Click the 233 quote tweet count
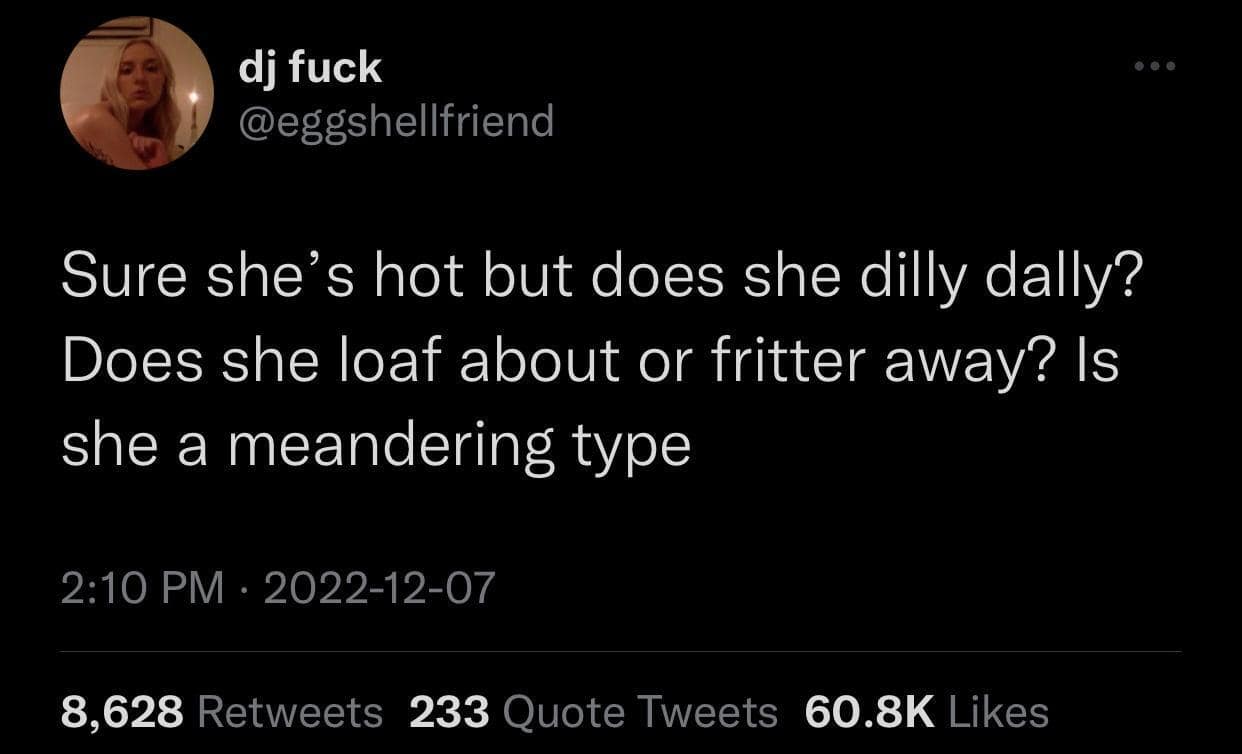Image resolution: width=1242 pixels, height=754 pixels. [450, 712]
